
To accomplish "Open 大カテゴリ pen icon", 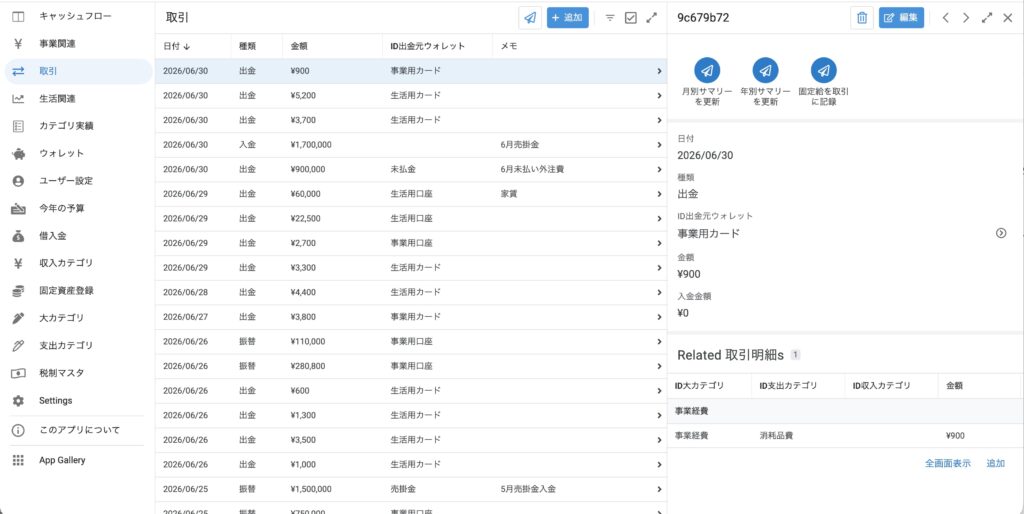I will [x=18, y=318].
